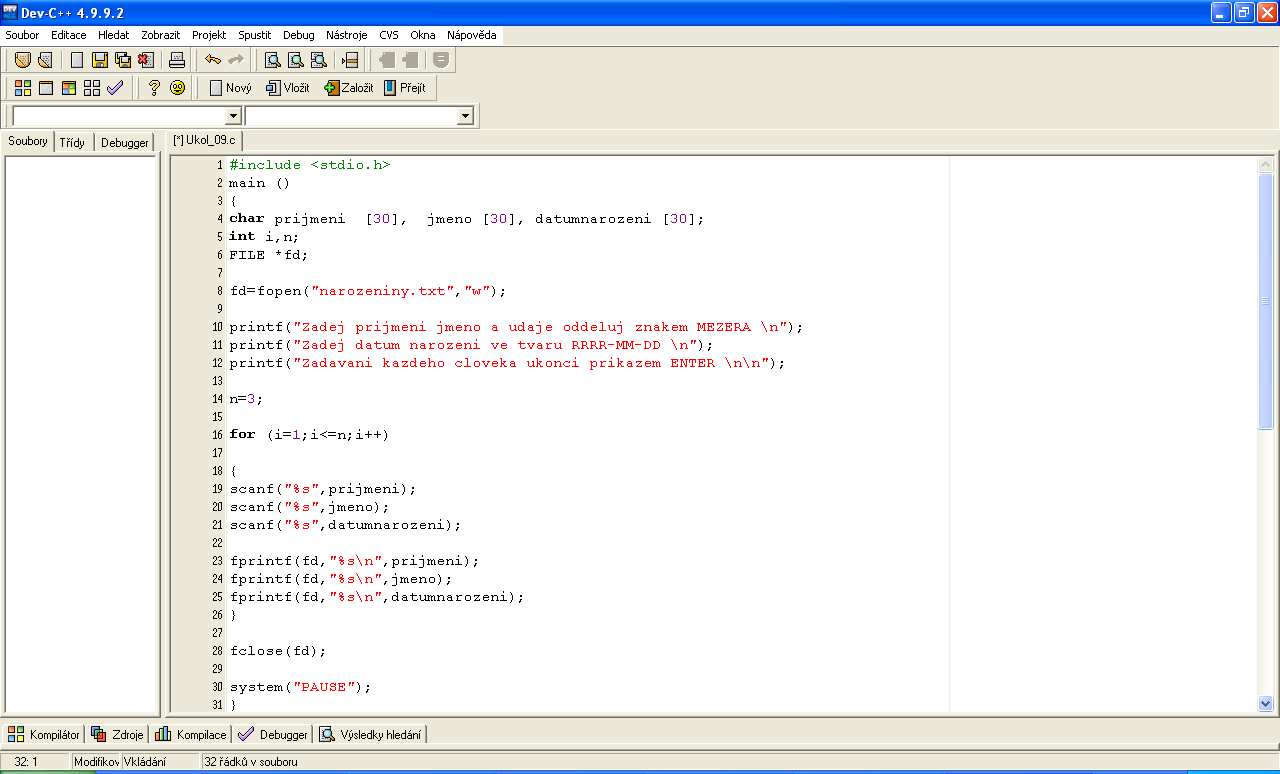Open help with the question mark icon

point(154,88)
